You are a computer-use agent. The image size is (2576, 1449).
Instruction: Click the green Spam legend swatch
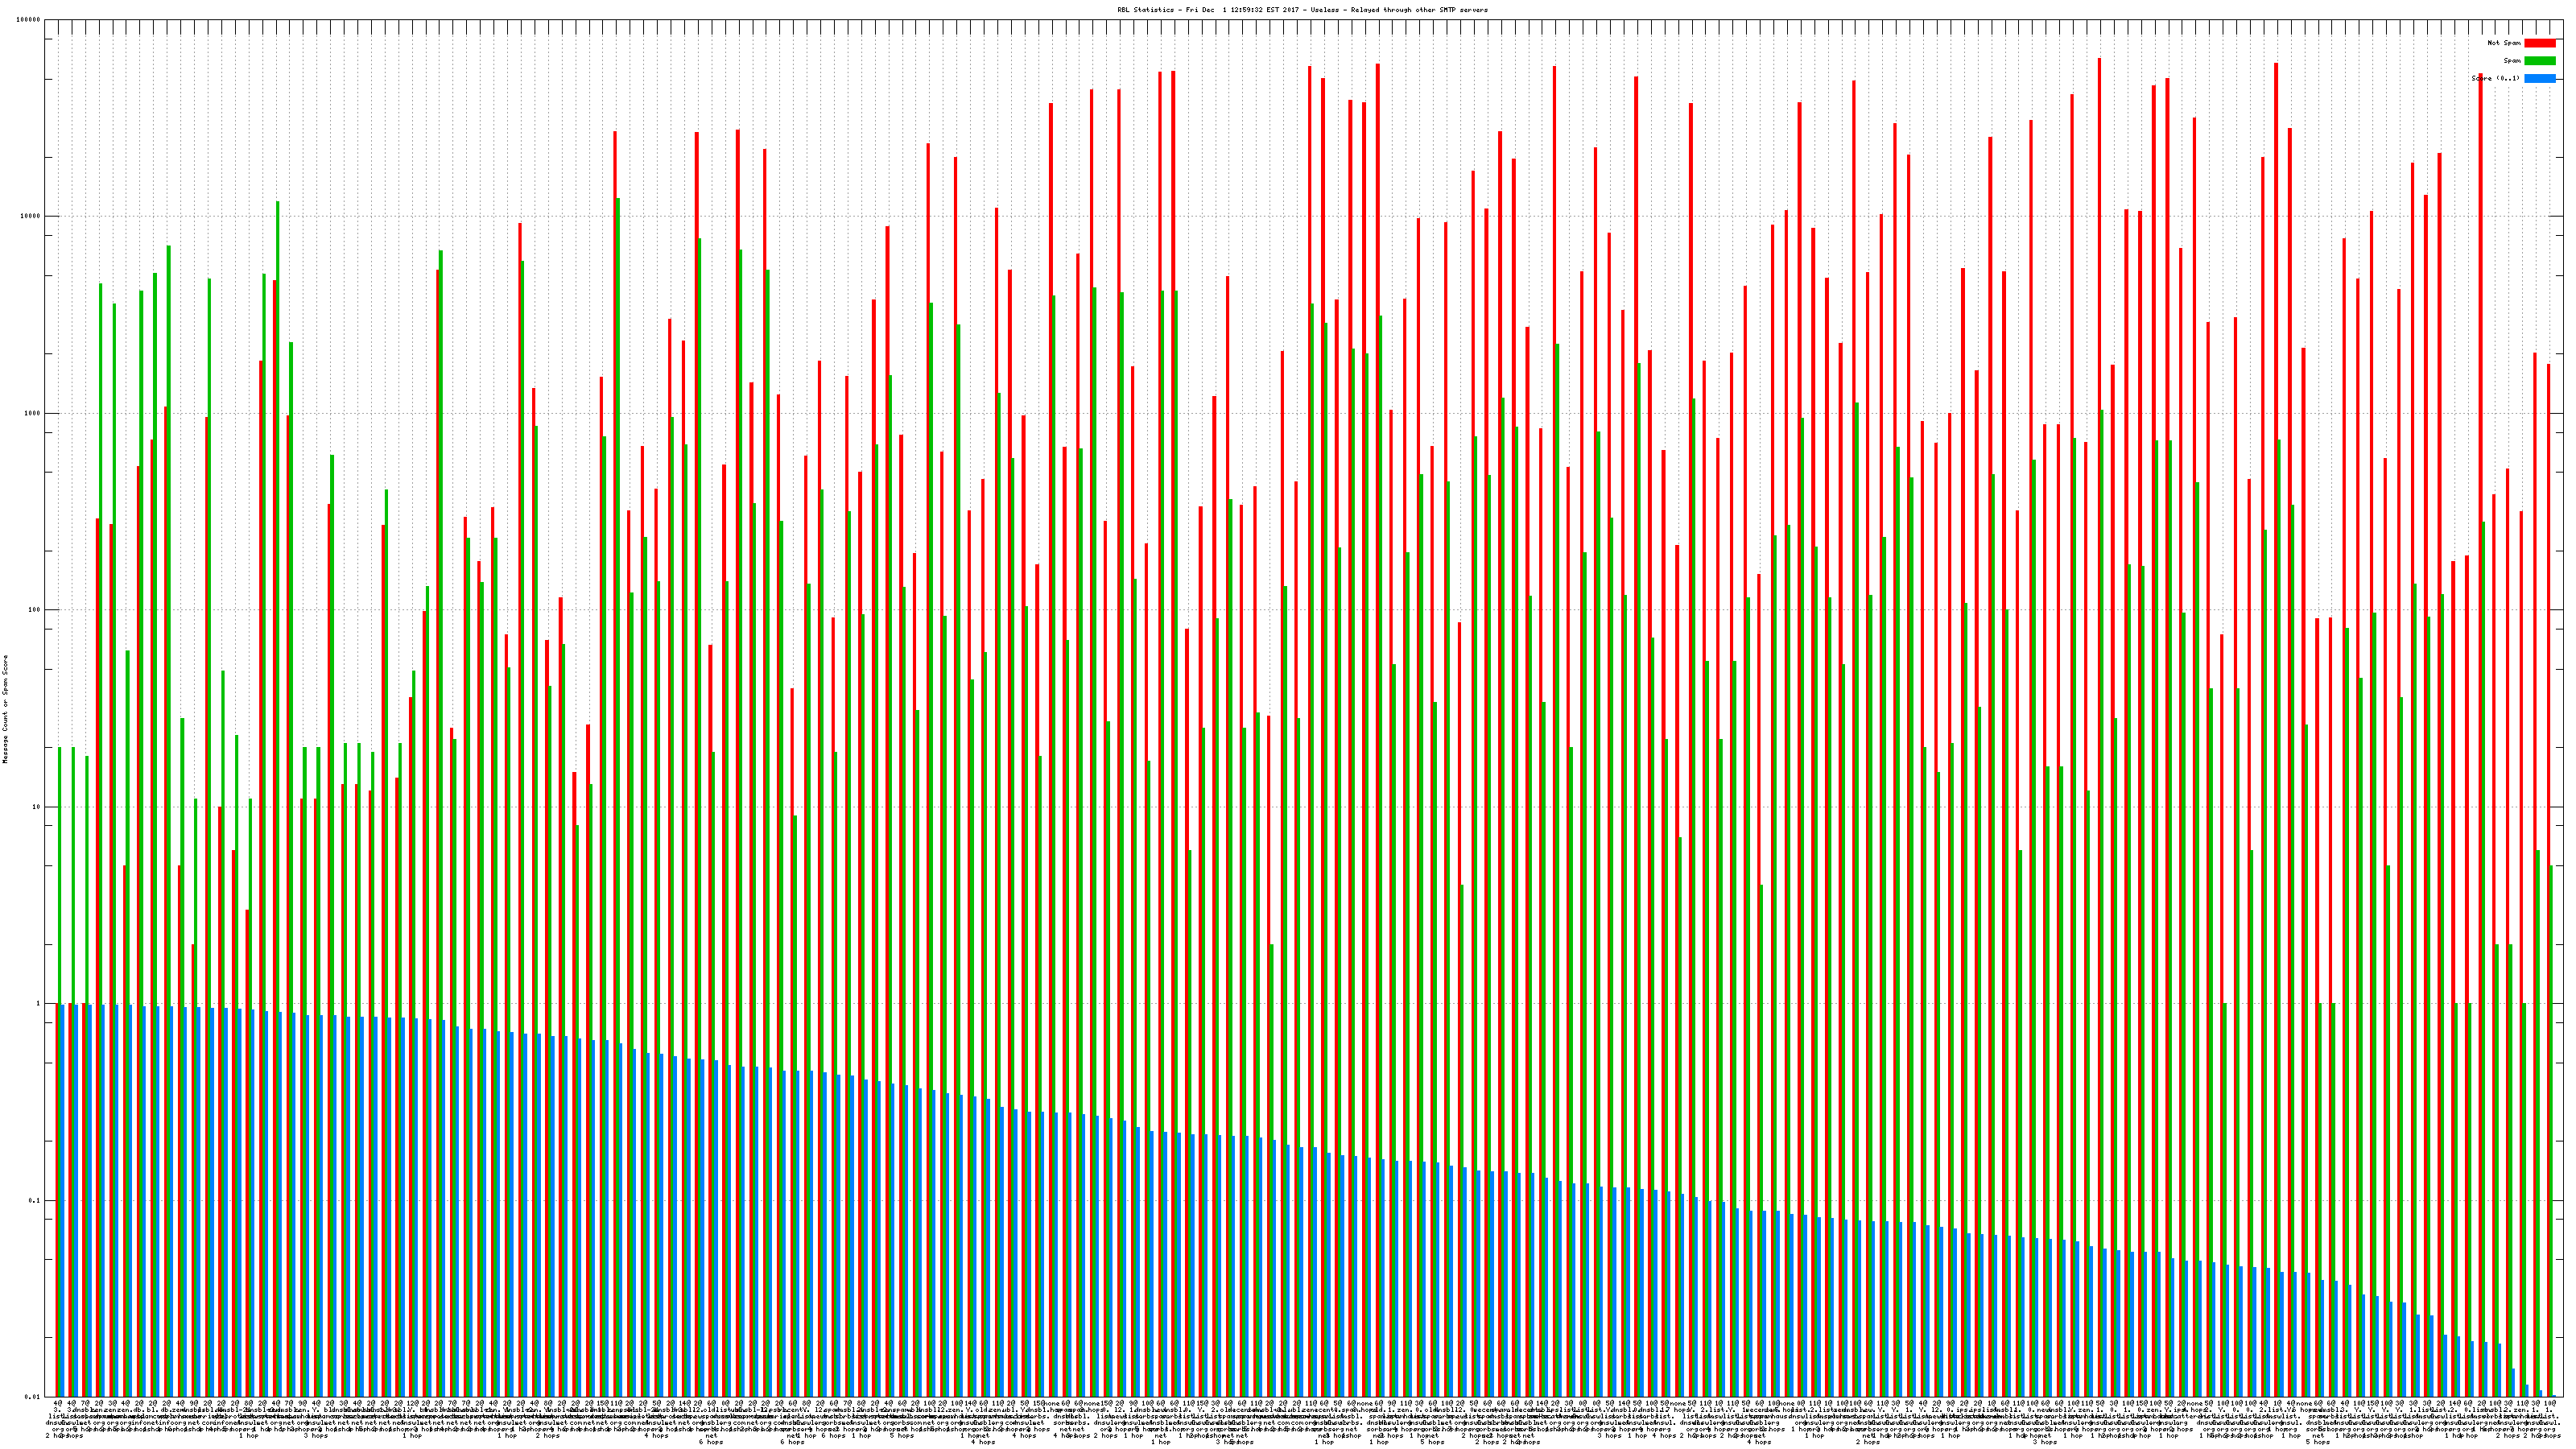[2539, 61]
